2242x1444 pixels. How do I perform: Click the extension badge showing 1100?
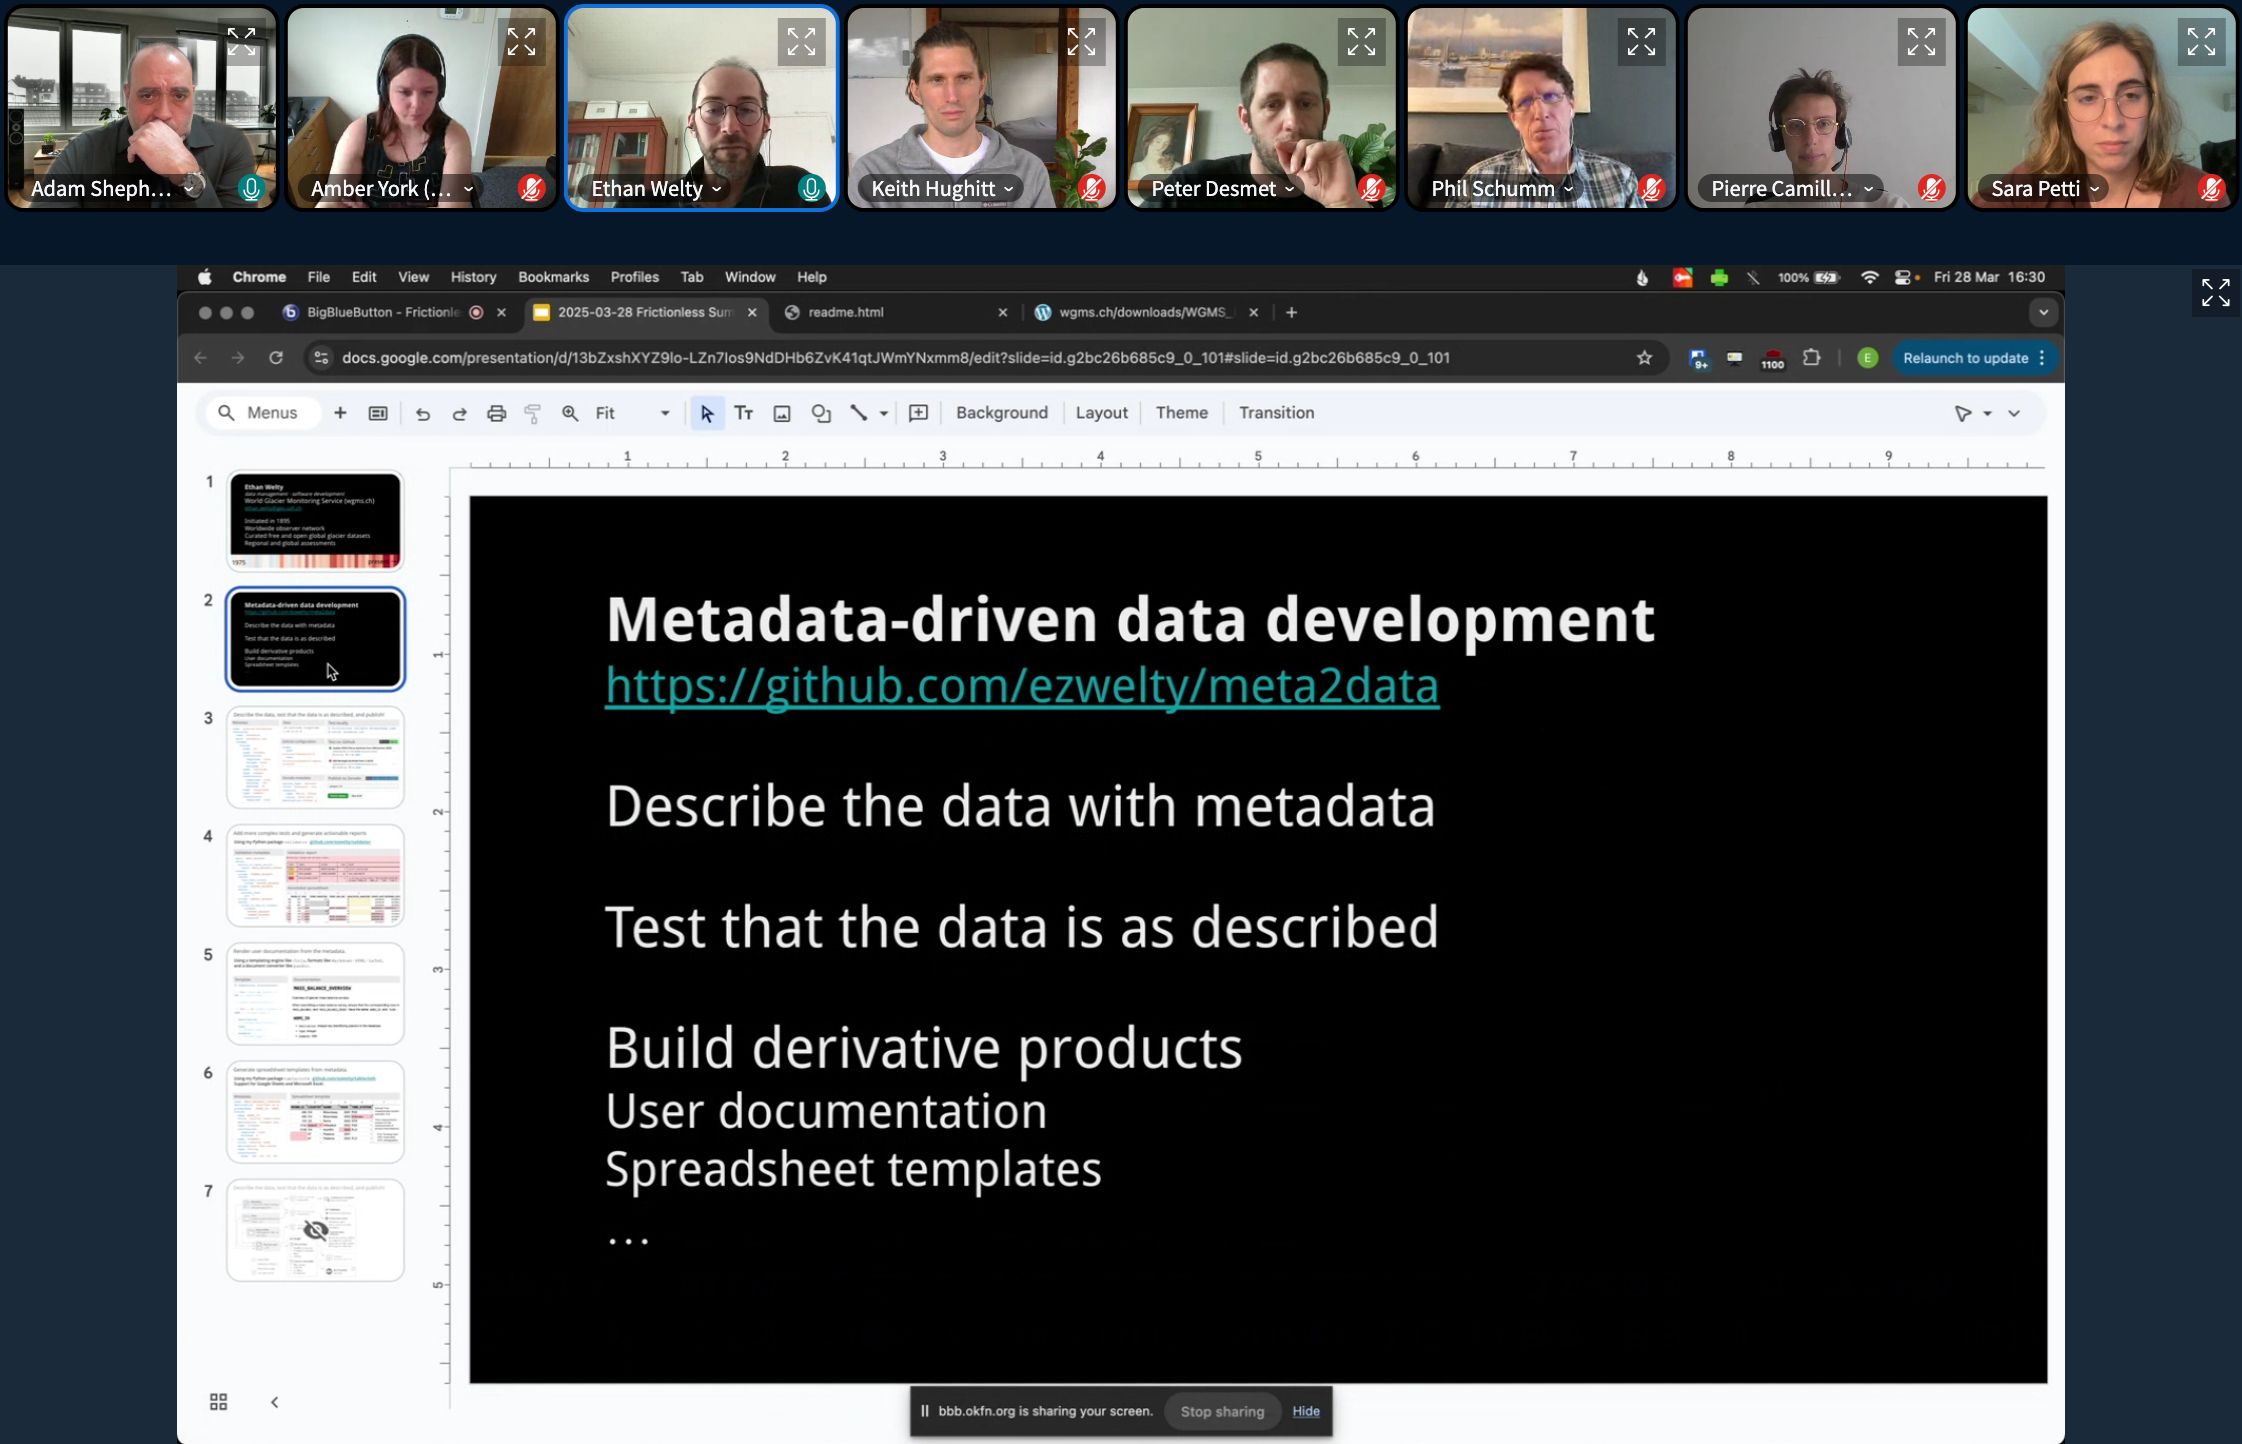tap(1773, 359)
